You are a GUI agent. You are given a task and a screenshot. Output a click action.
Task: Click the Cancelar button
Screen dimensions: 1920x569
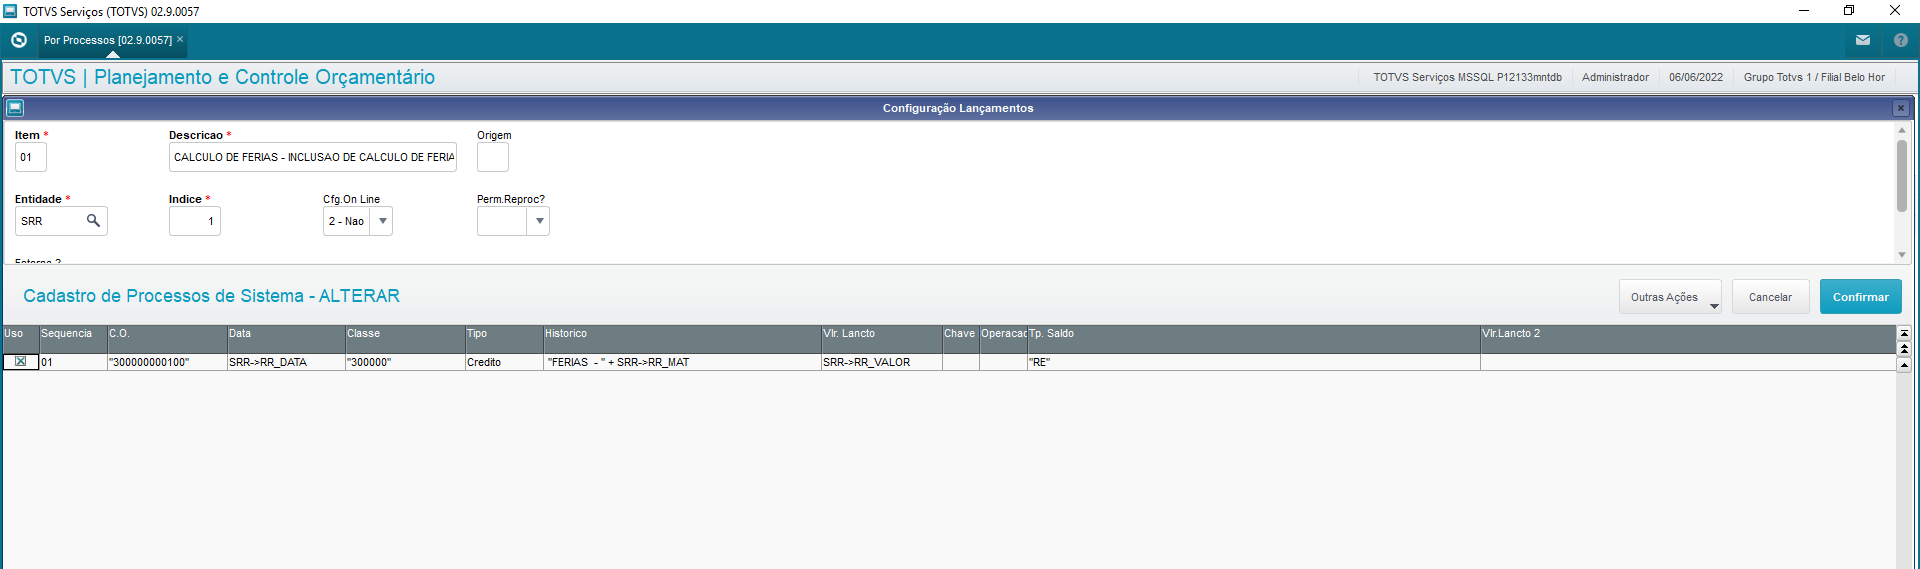(x=1770, y=297)
